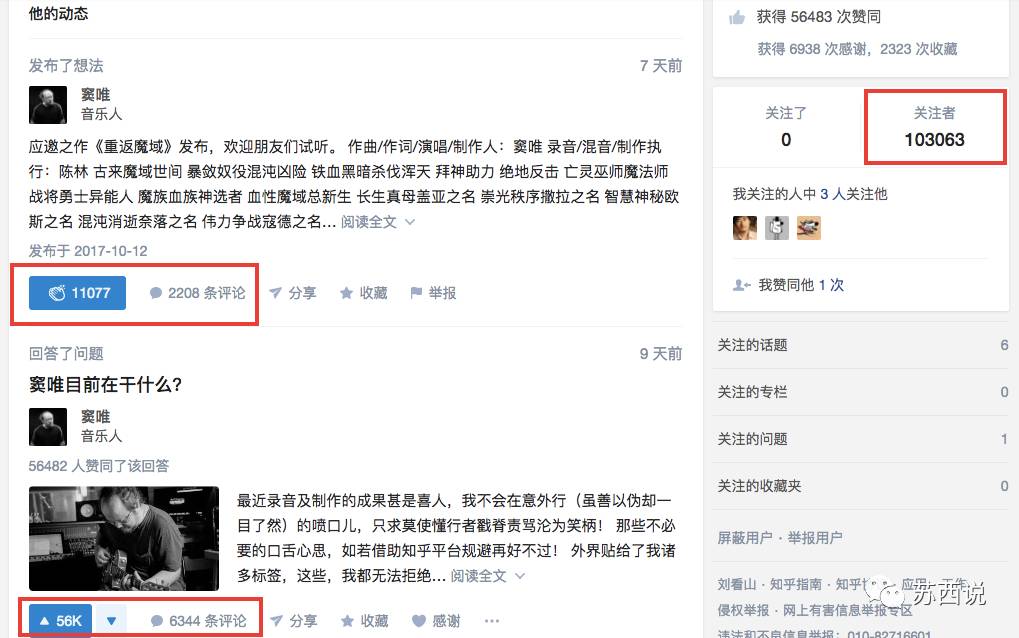Click the clap button showing 11077

point(77,293)
